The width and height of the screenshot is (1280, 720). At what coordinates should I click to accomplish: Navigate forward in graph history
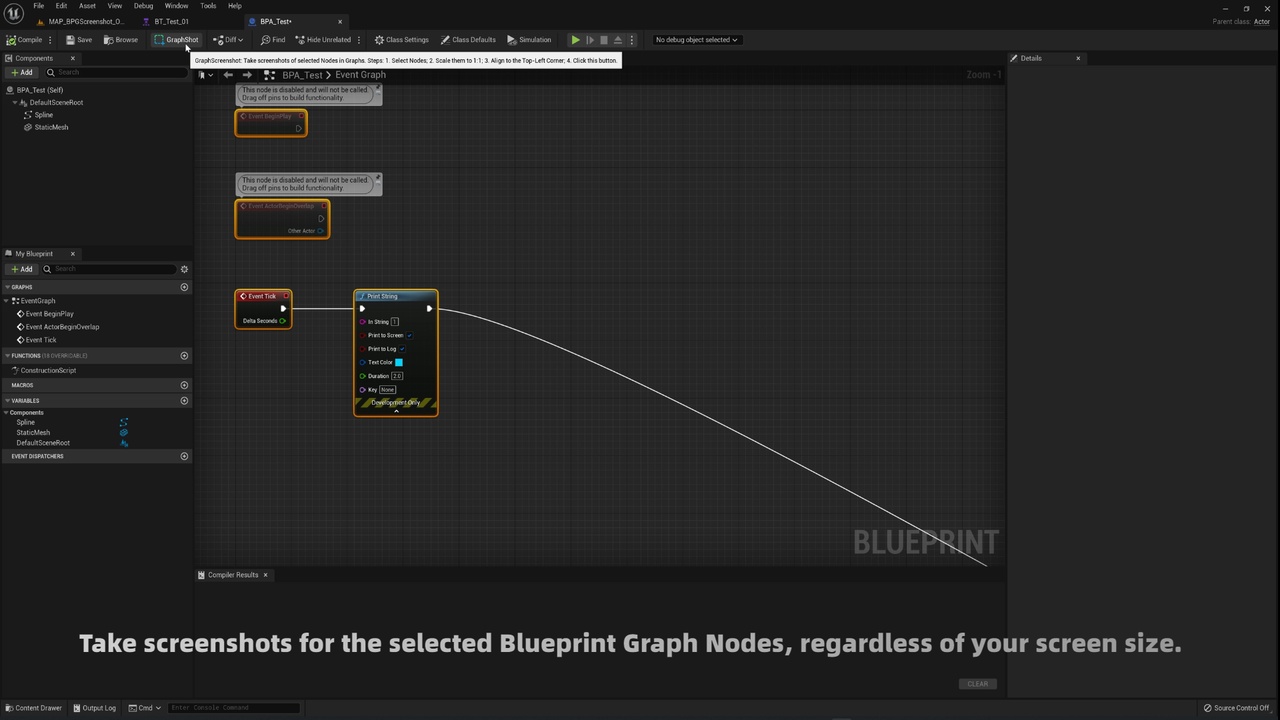(x=247, y=75)
